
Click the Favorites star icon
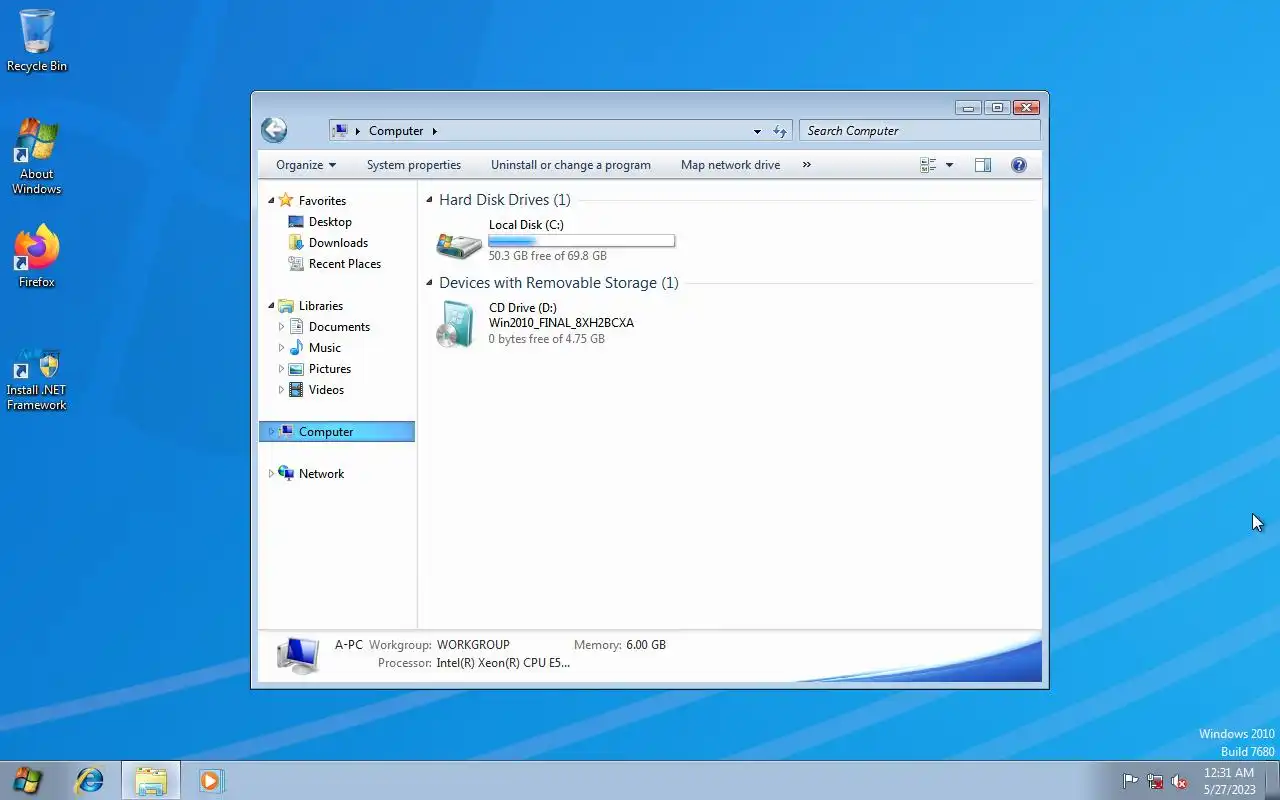(286, 200)
